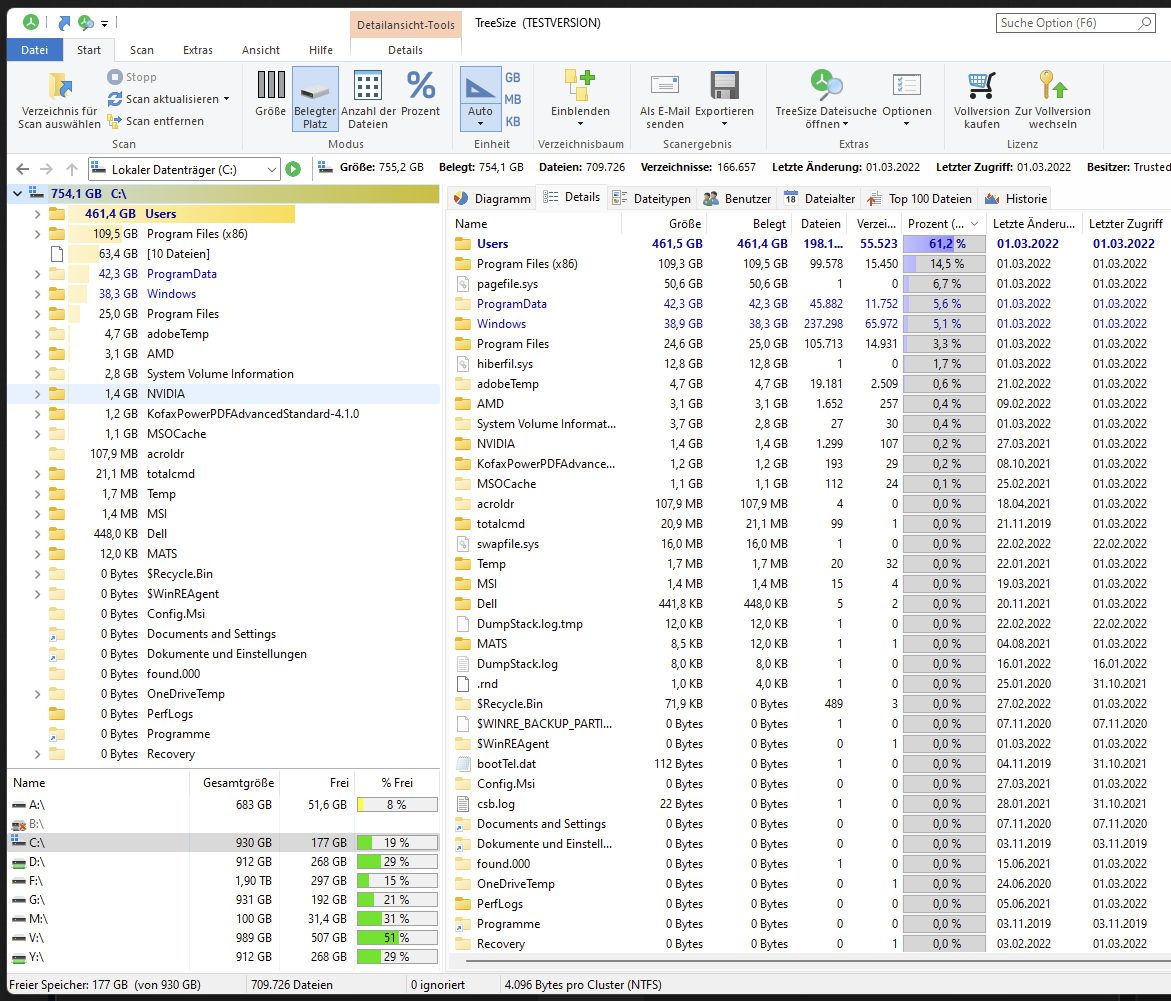The image size is (1171, 1001).
Task: Open the Exportieren save icon
Action: (724, 85)
